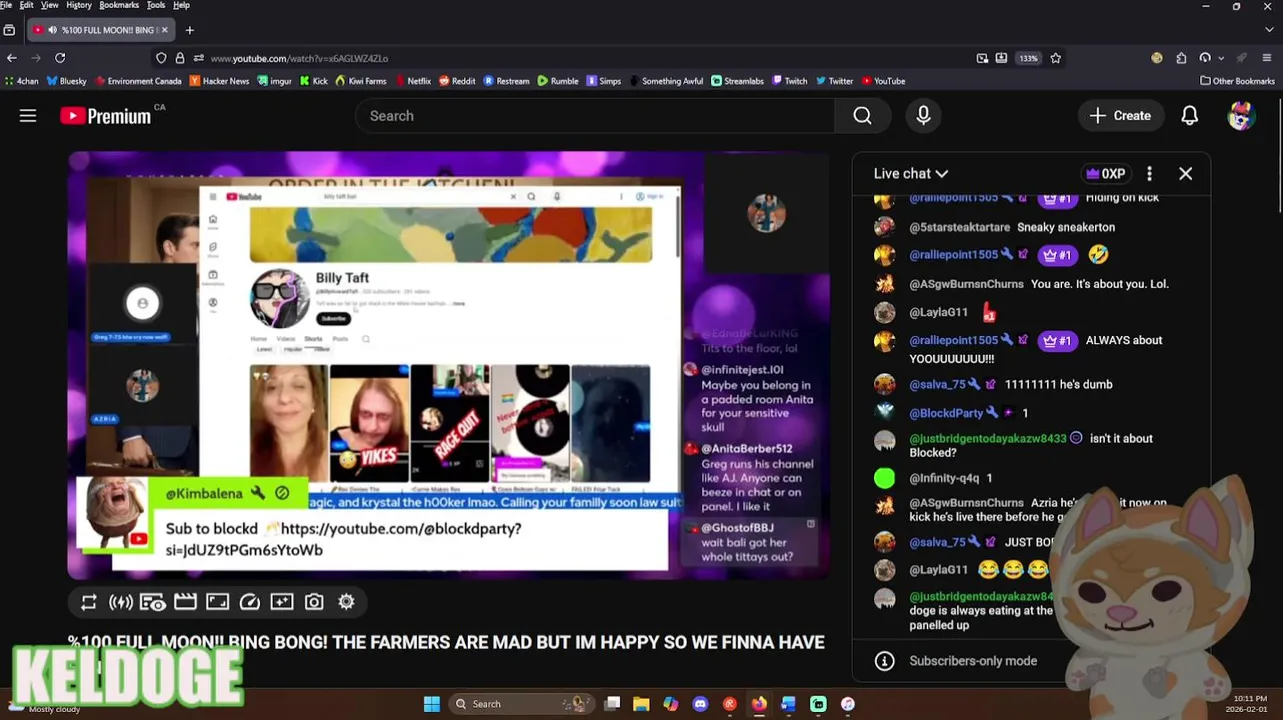Click the eye playlist icon in enhancer toolbar
This screenshot has width=1283, height=720.
(x=153, y=602)
